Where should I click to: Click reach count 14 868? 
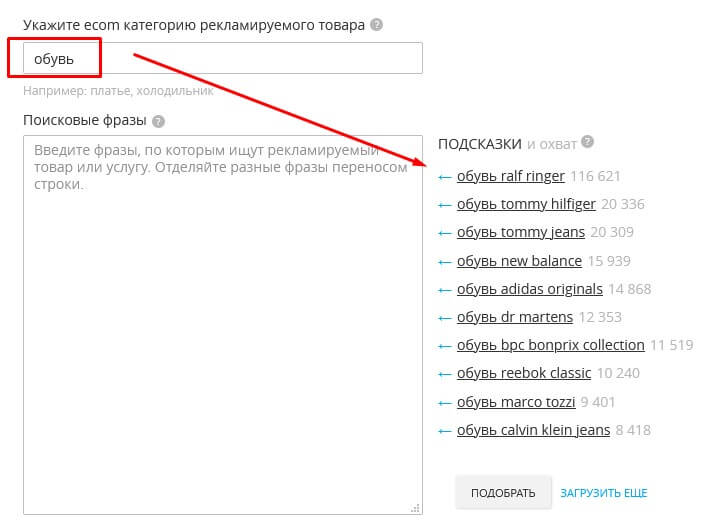pyautogui.click(x=630, y=289)
